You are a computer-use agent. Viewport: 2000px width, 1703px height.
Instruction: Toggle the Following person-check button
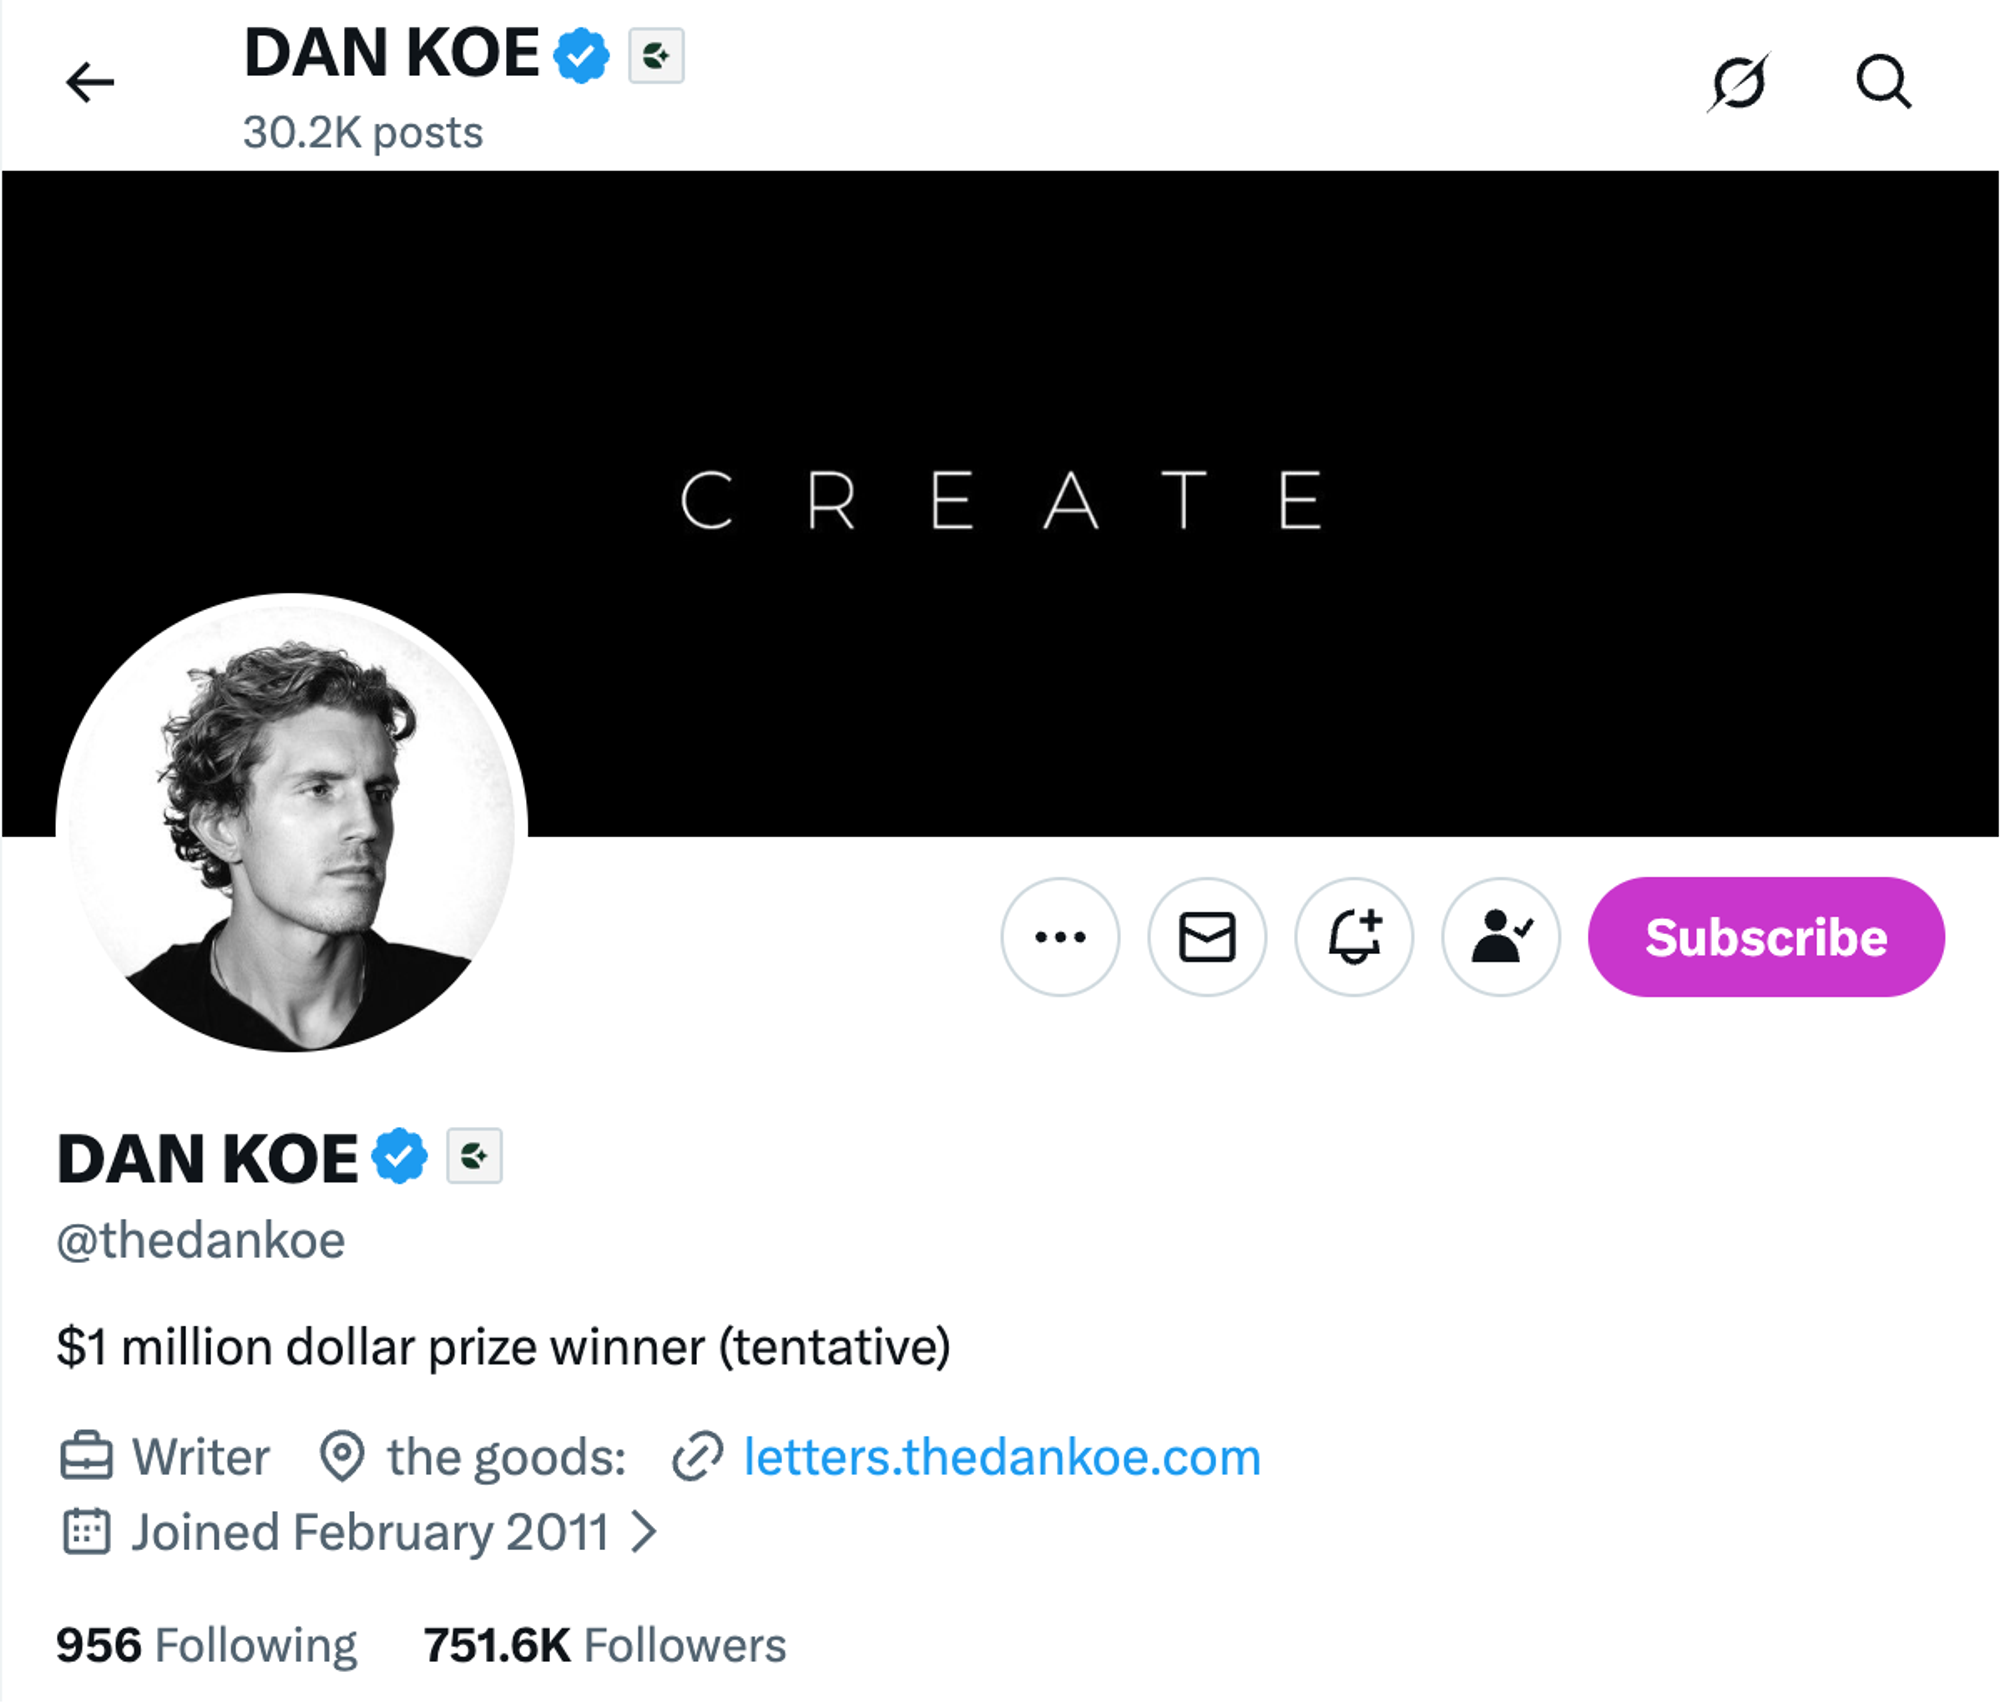(1501, 937)
